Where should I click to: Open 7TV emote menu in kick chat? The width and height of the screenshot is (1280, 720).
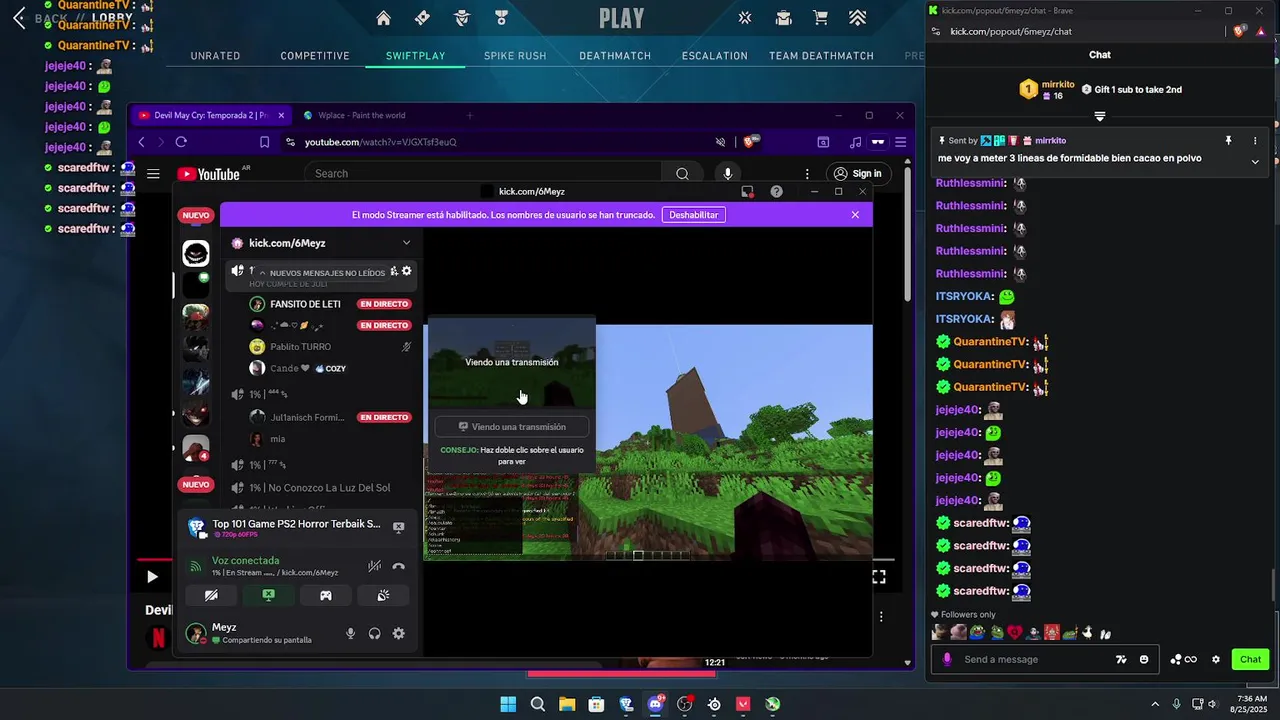[1121, 659]
